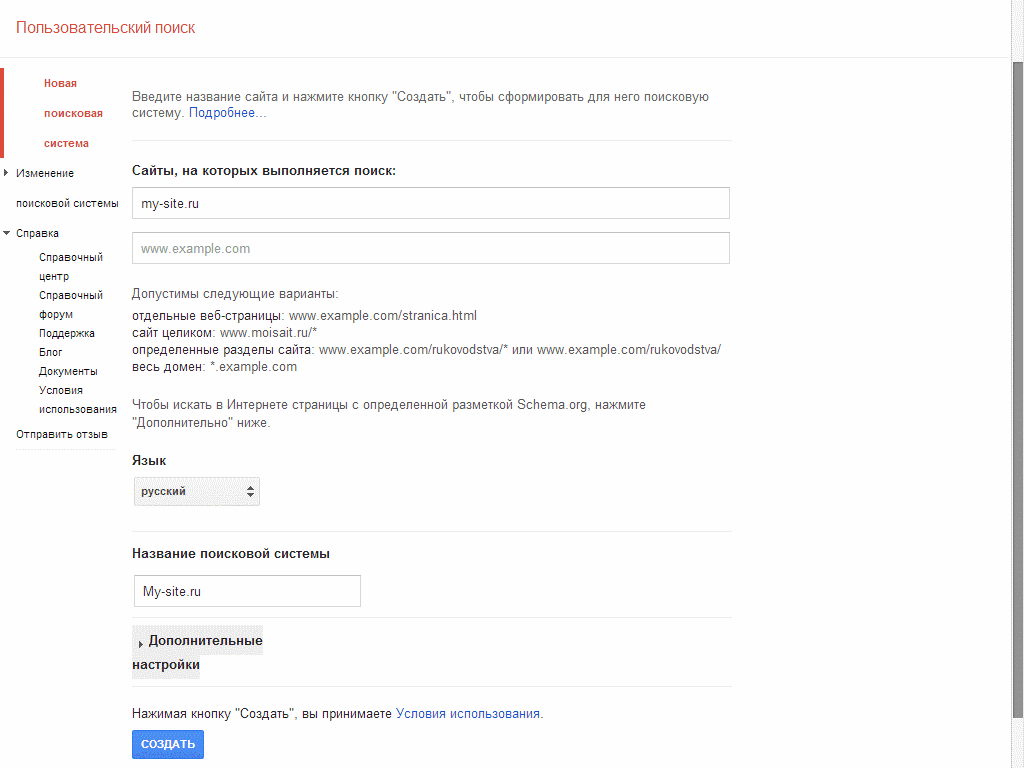Open the "Условия использования" link in the footer text

pos(466,712)
